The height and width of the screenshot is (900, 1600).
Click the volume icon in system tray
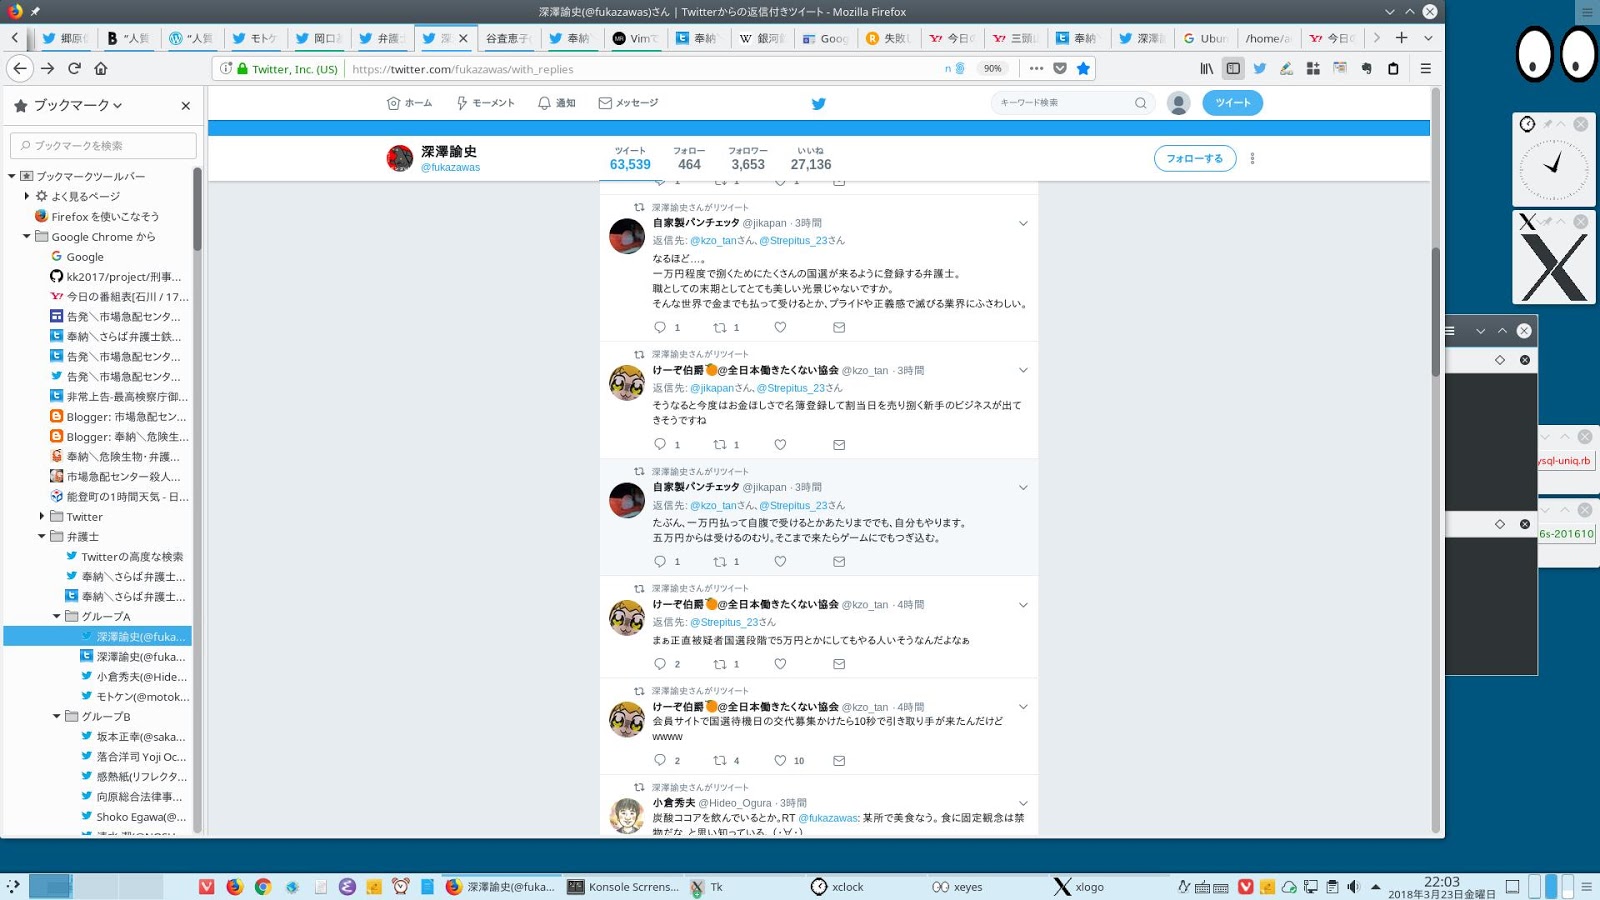click(1353, 887)
